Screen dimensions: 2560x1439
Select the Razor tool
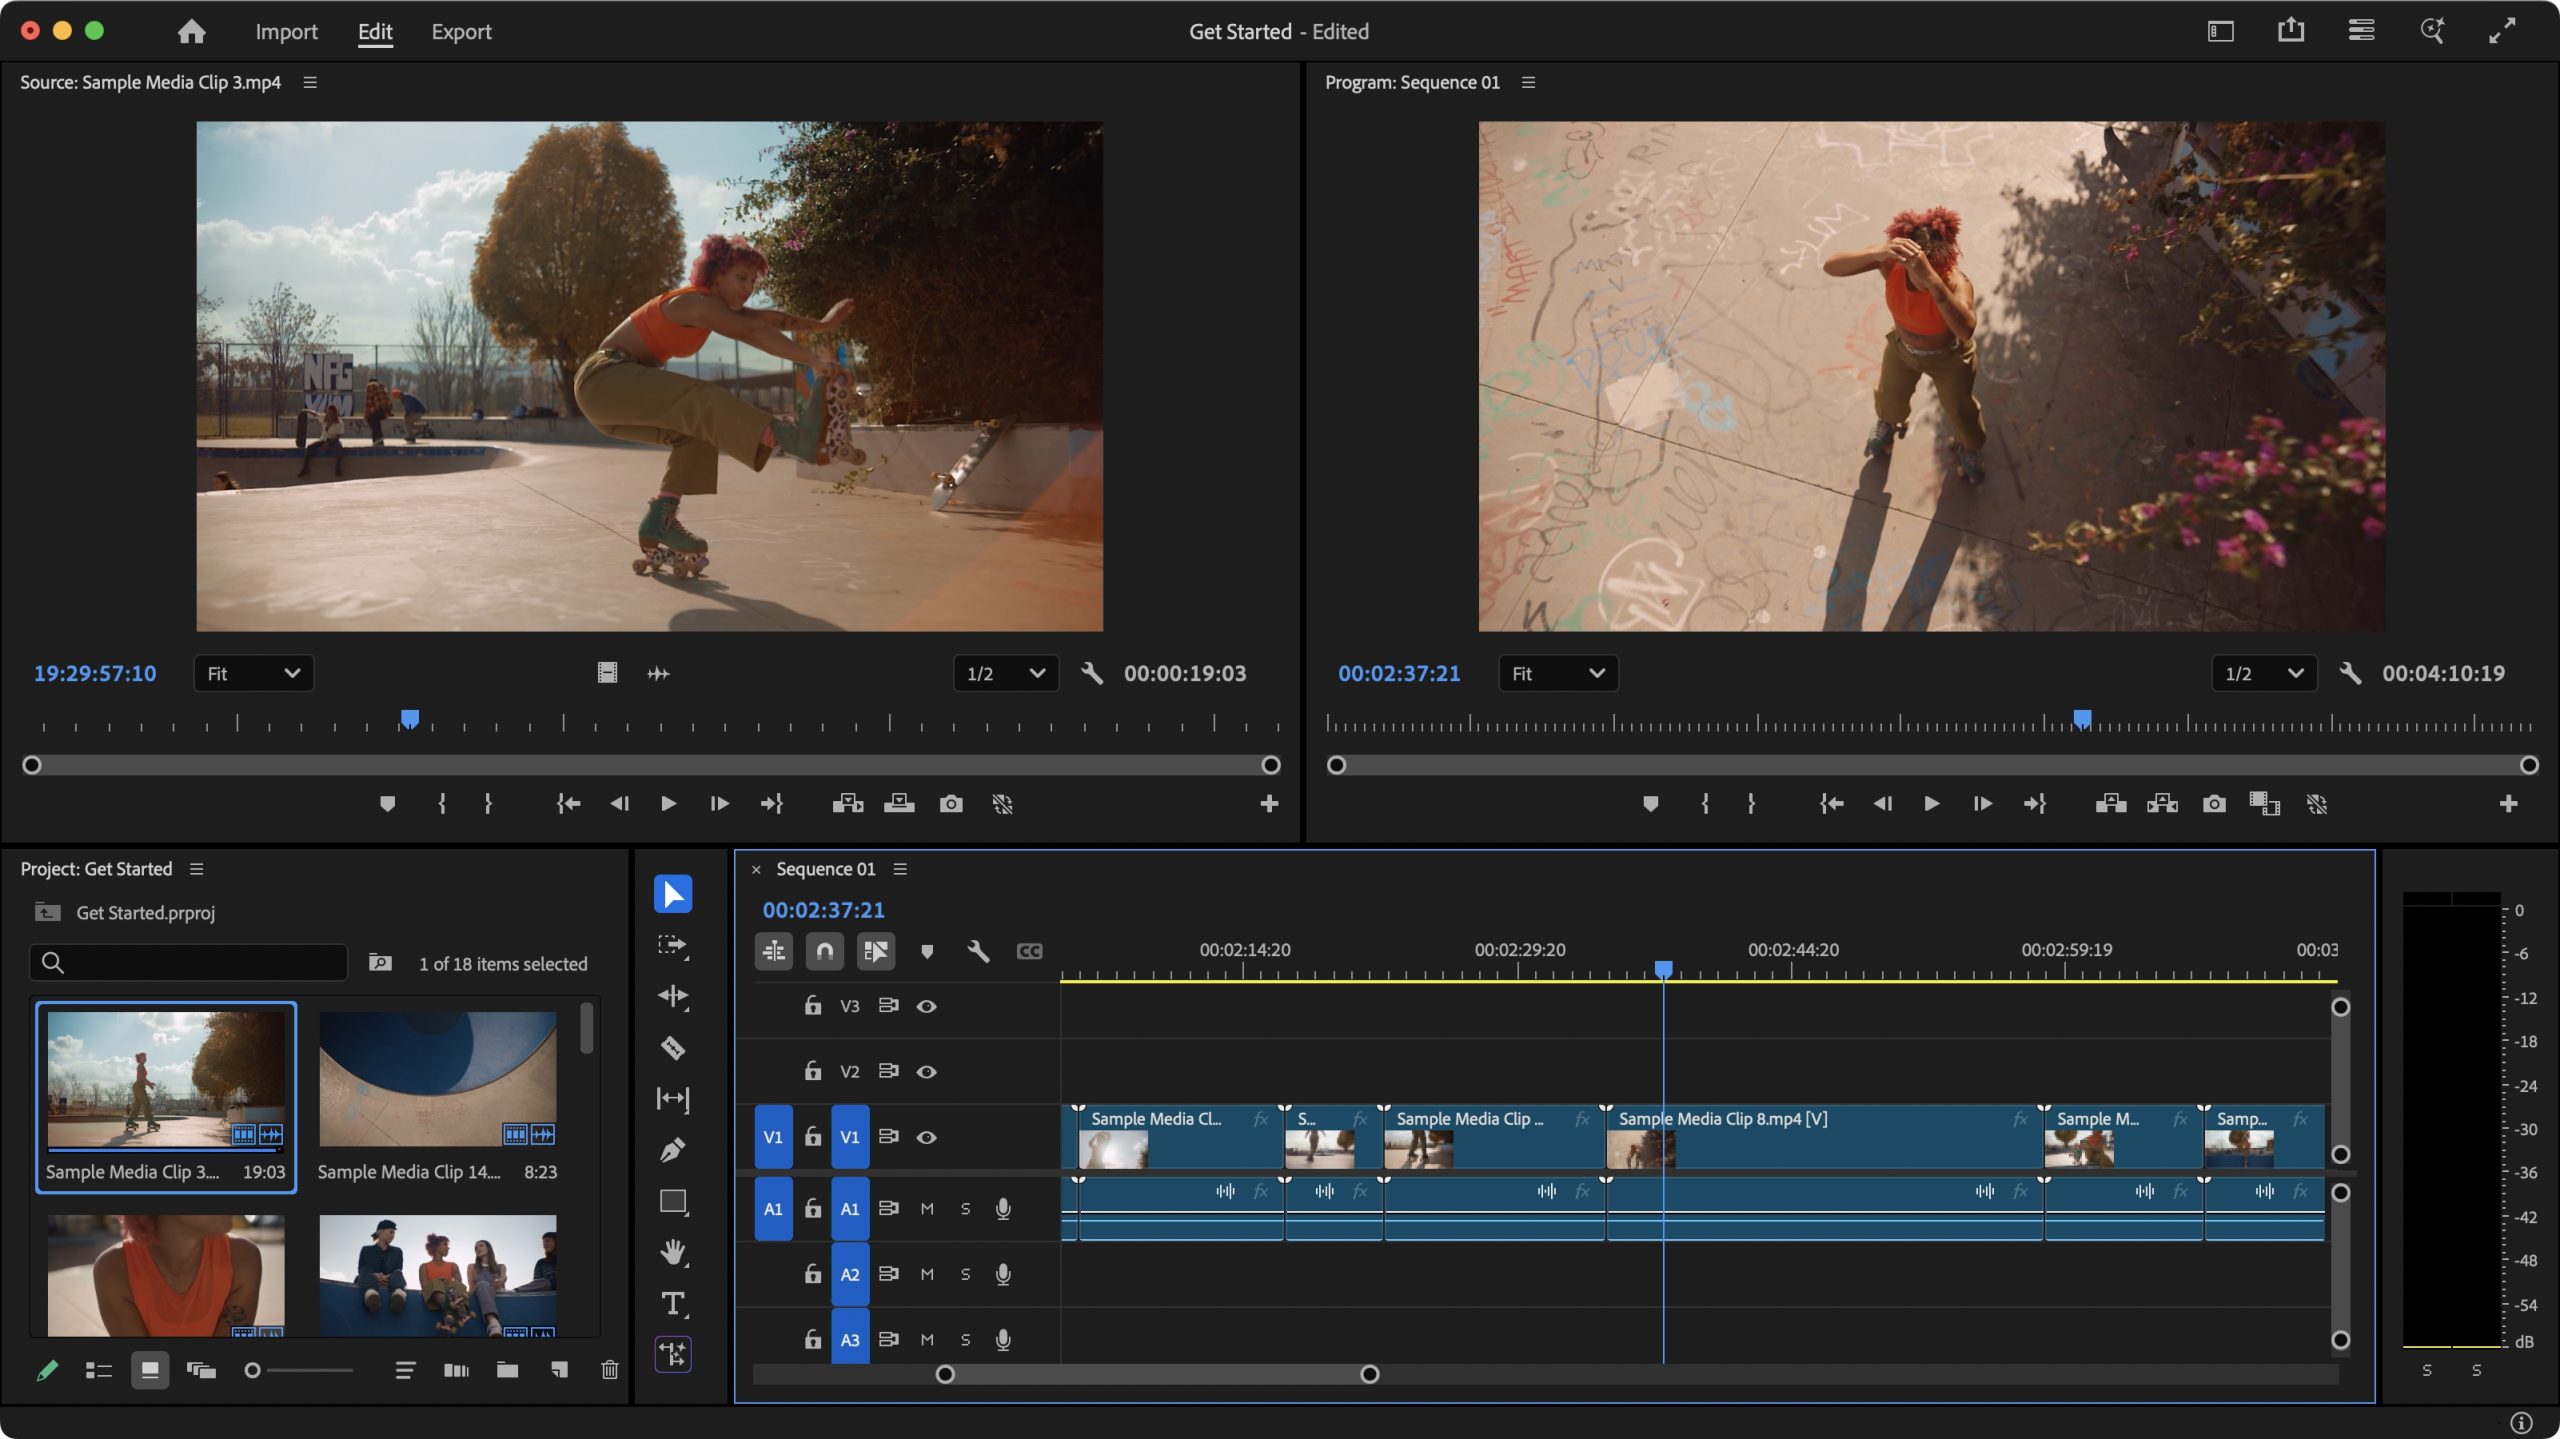coord(673,1048)
